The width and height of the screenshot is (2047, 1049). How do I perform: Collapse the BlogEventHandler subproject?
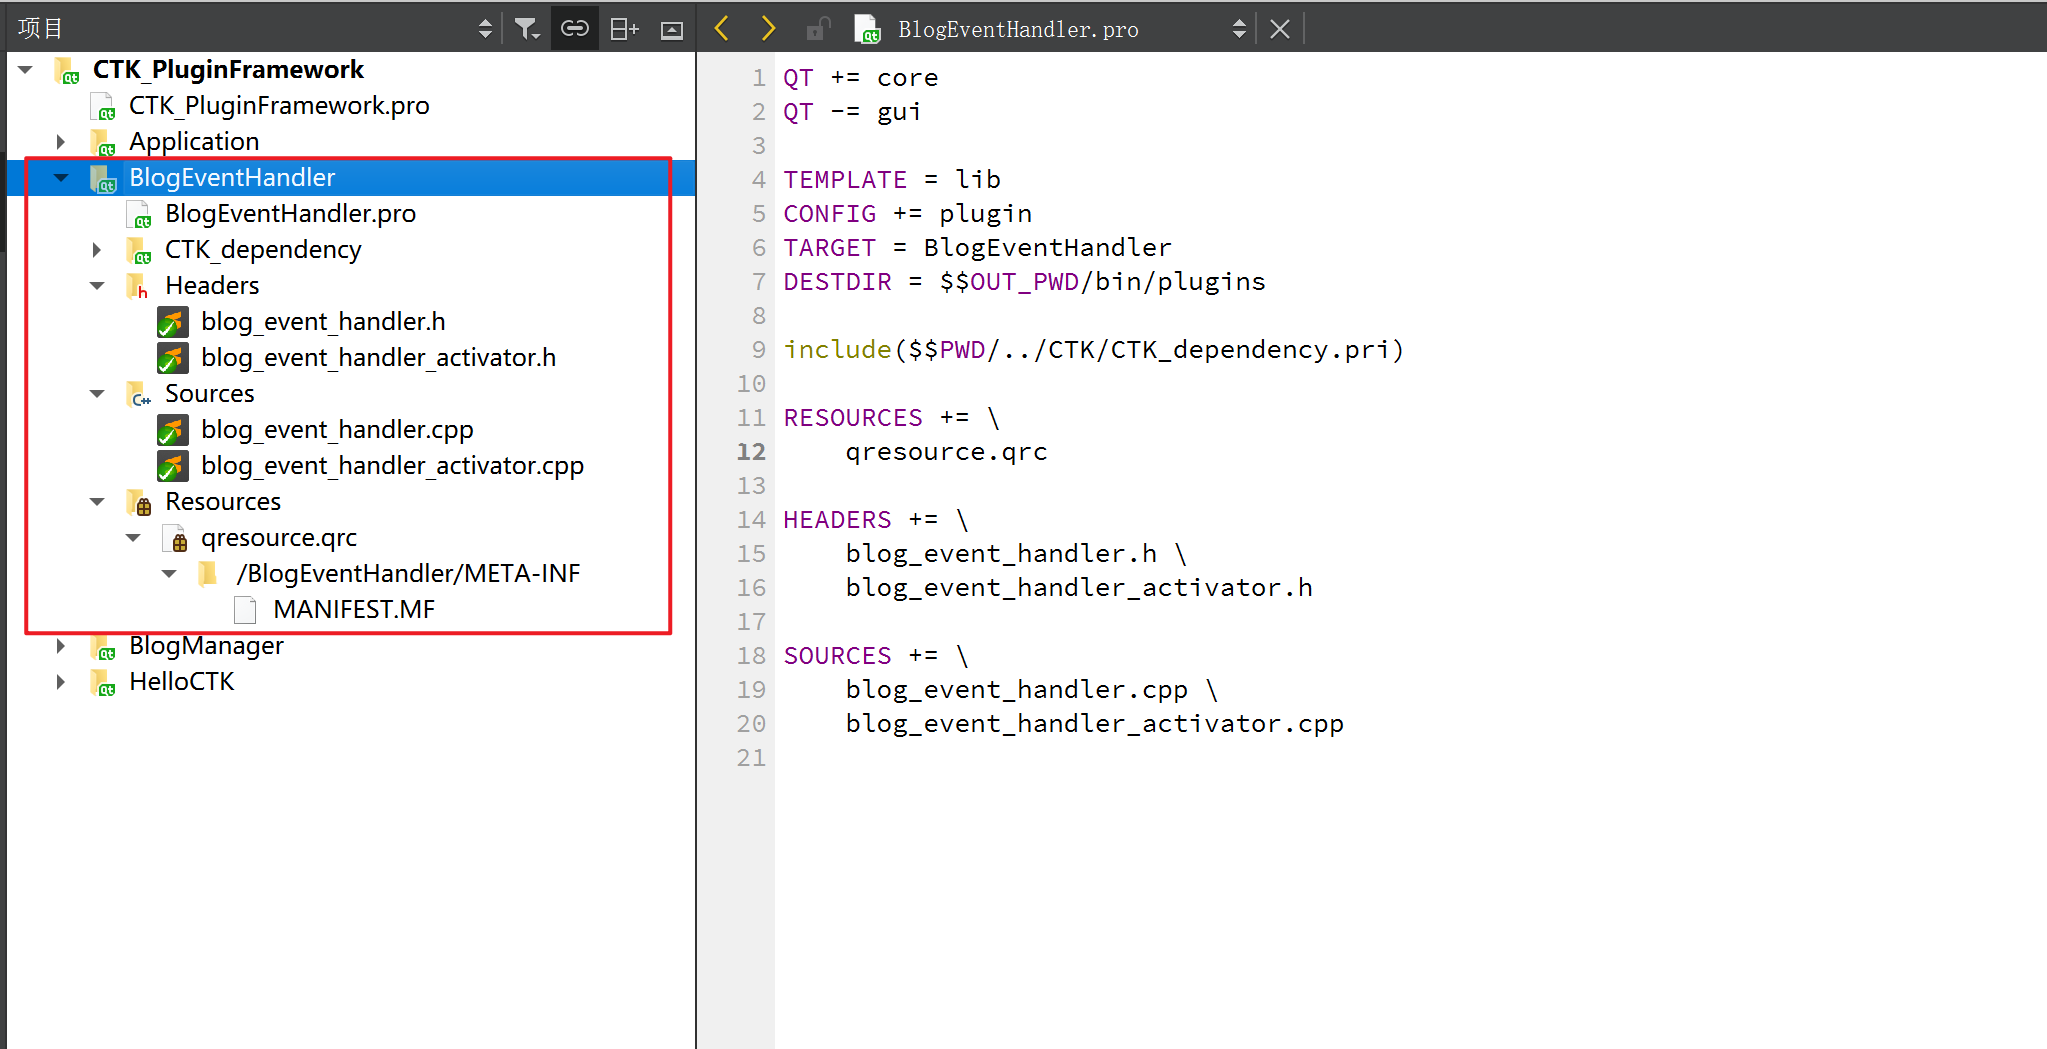(x=61, y=178)
